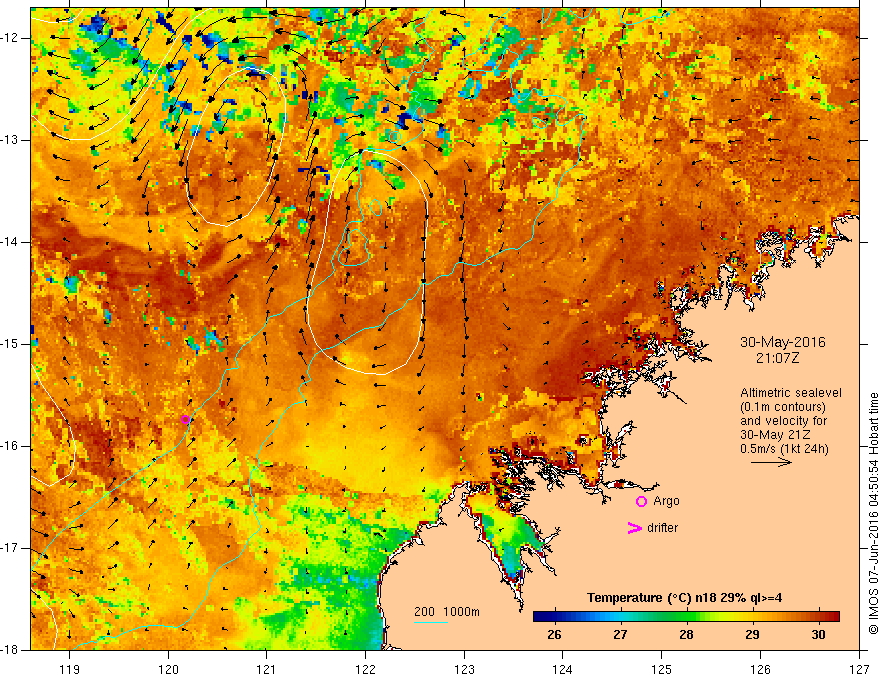Image resolution: width=880 pixels, height=680 pixels.
Task: Click the 'drifter' legend label
Action: (662, 528)
